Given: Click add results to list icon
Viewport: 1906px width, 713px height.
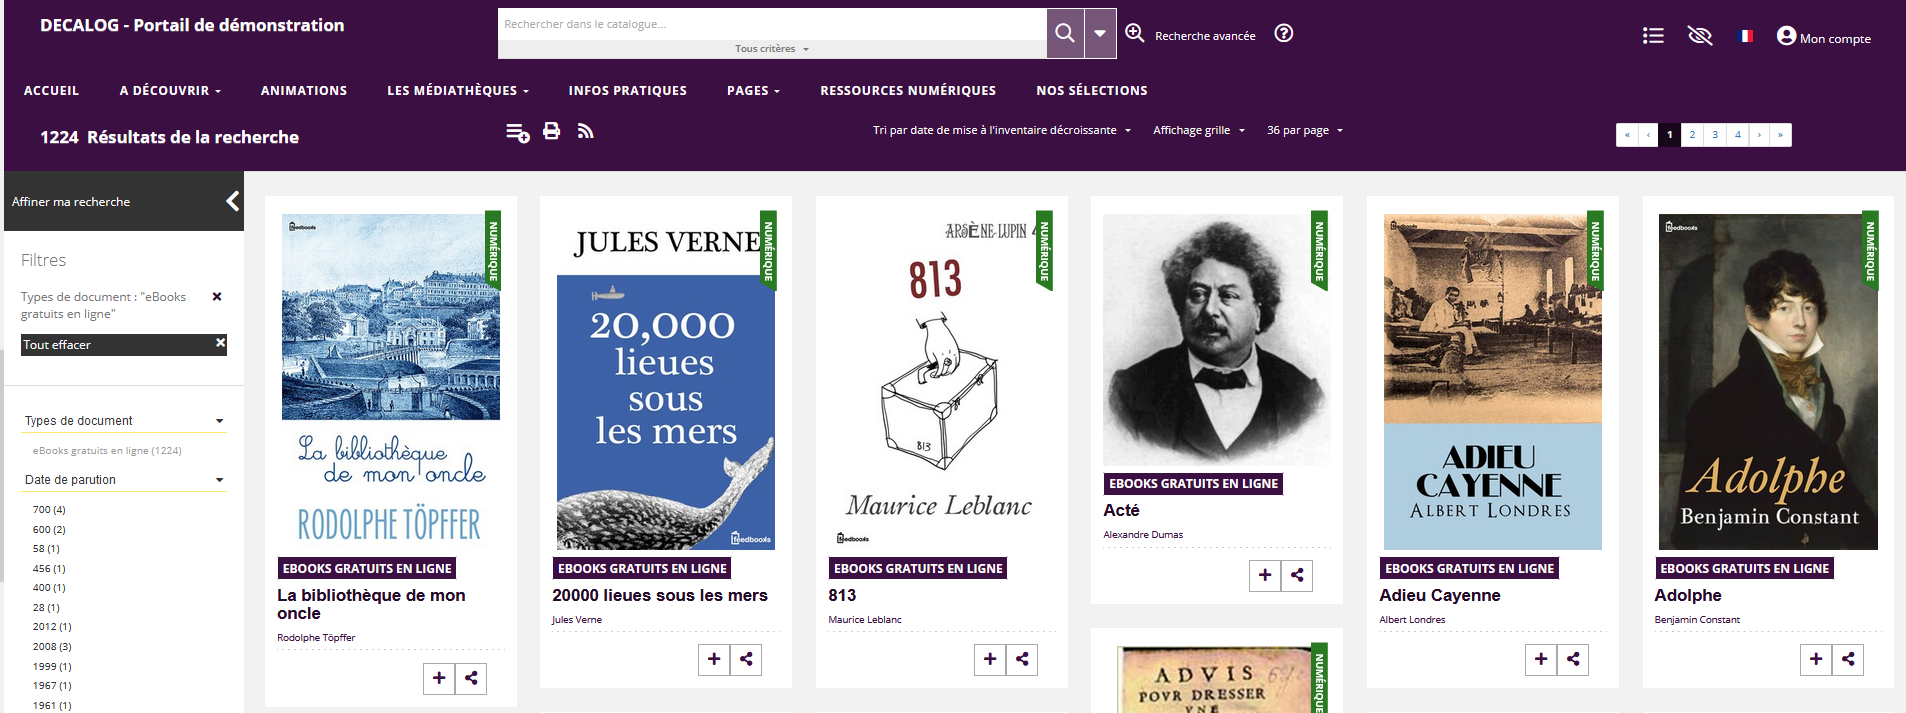Looking at the screenshot, I should [x=517, y=132].
